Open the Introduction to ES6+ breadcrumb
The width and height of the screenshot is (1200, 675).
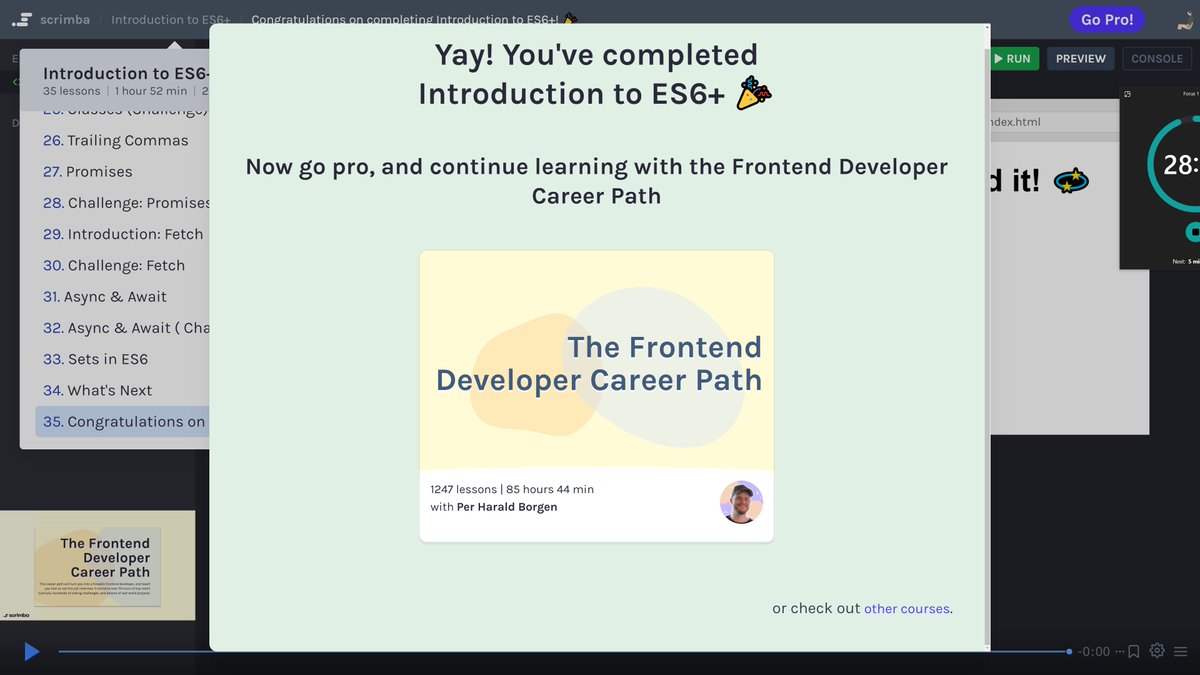point(170,19)
